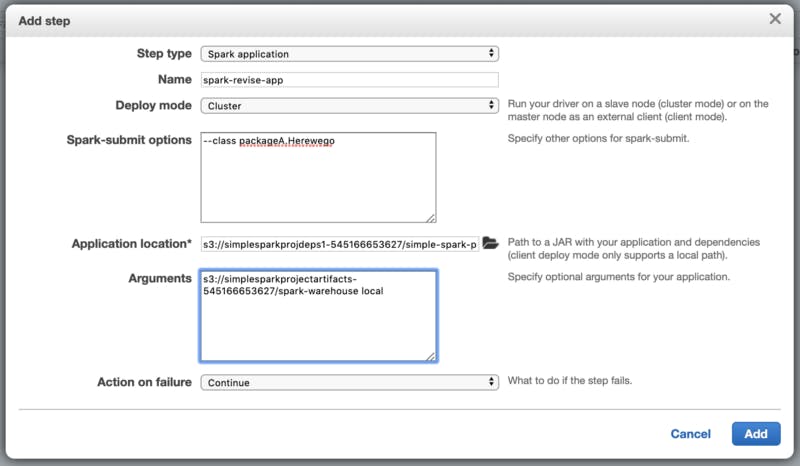Click the 'Run your driver on a slave node' help text
The image size is (800, 466).
click(x=638, y=110)
